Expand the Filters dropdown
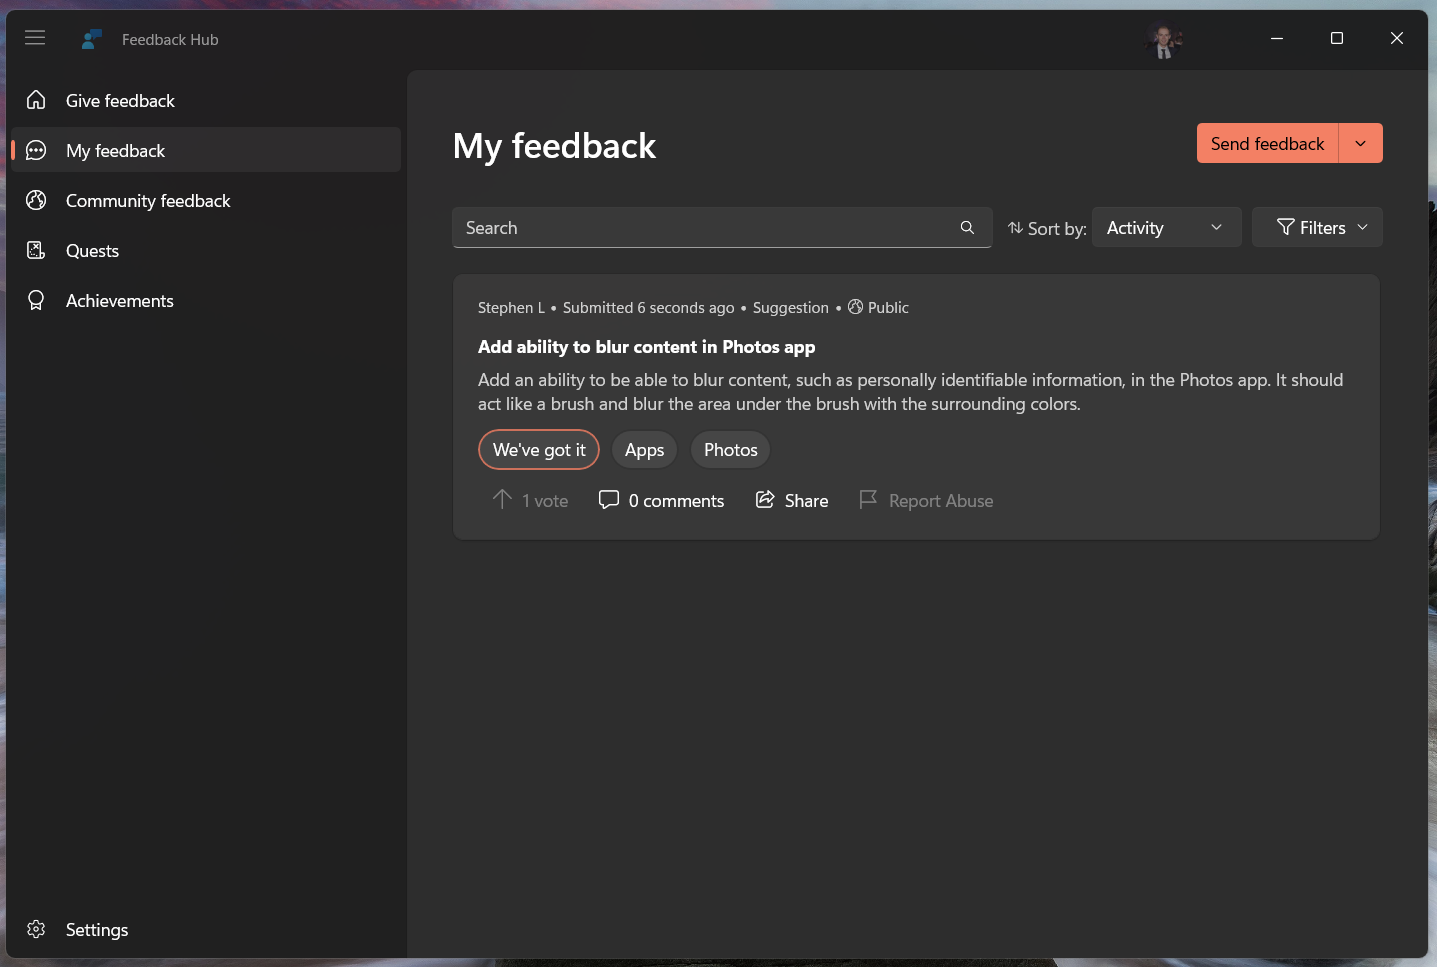Image resolution: width=1437 pixels, height=967 pixels. [x=1317, y=227]
